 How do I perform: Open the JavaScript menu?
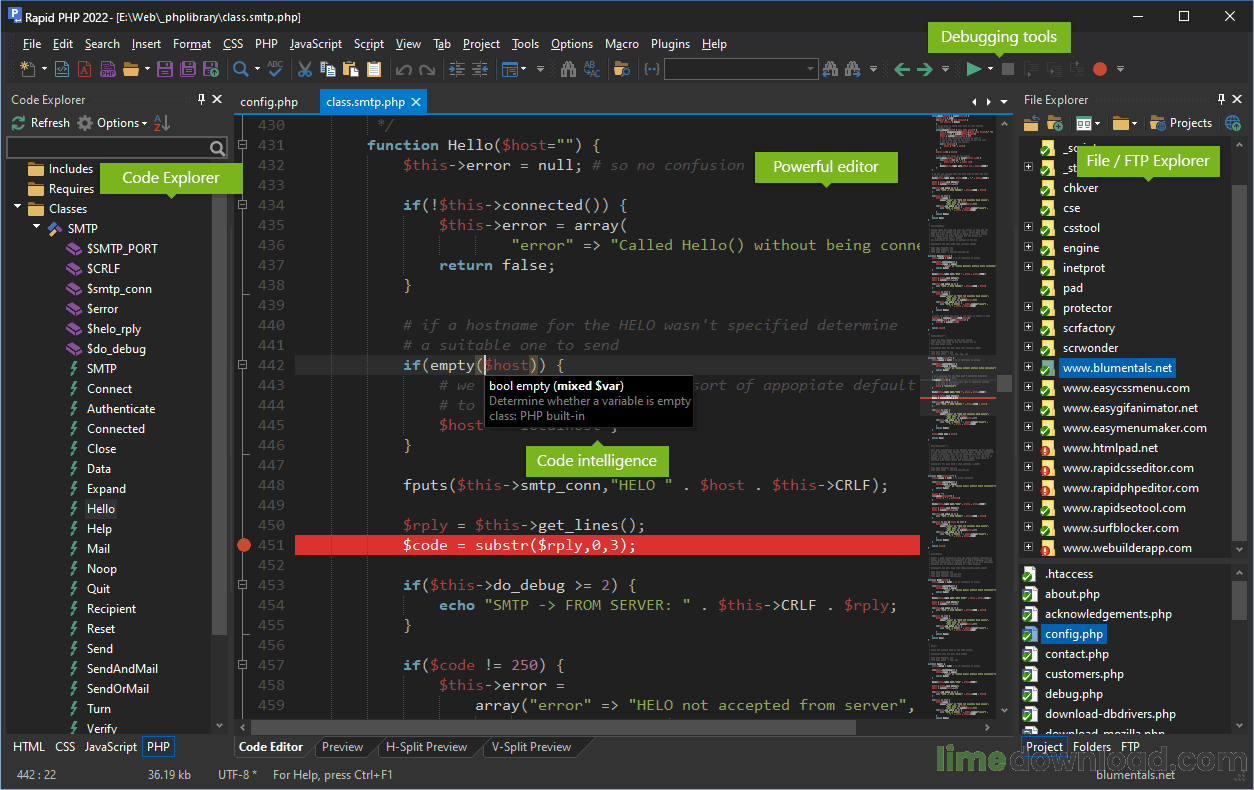tap(315, 44)
